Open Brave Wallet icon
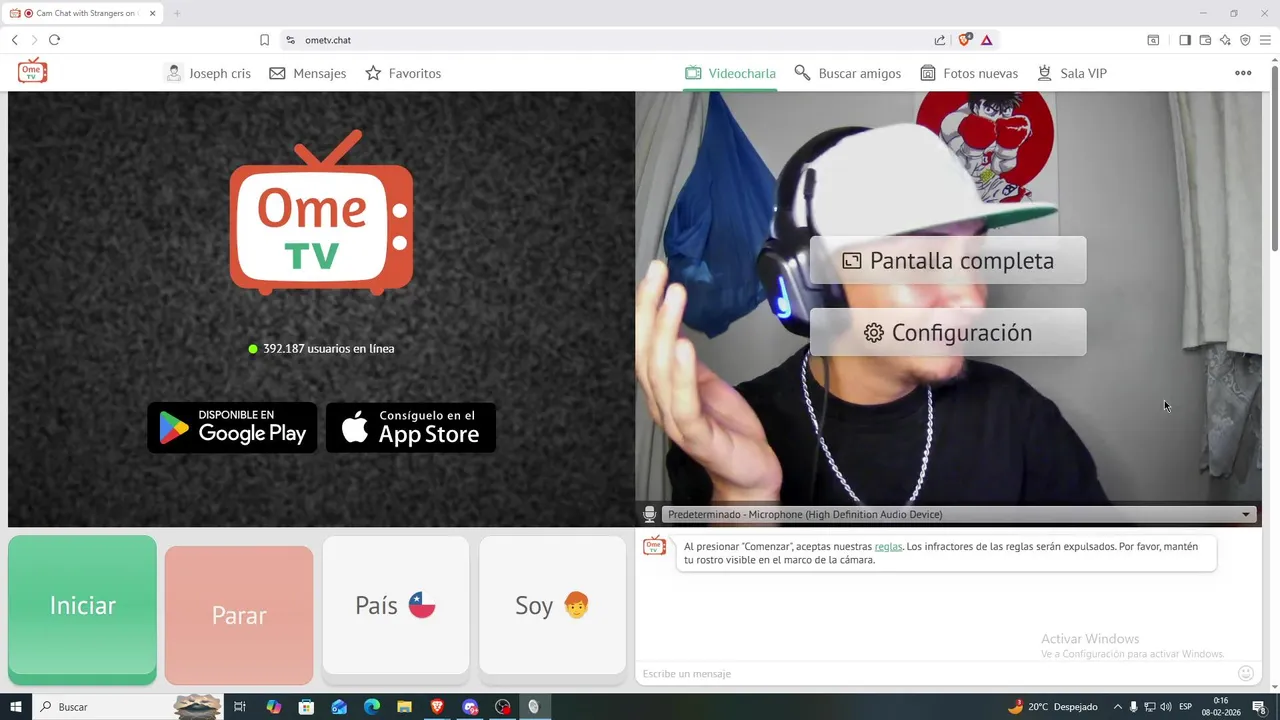 [x=1205, y=40]
